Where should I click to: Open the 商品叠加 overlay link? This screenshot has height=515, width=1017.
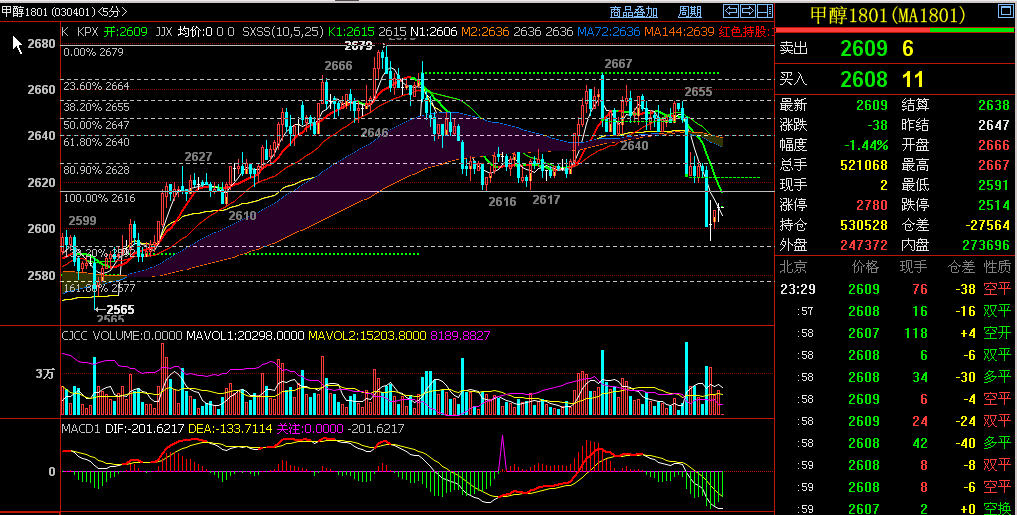click(634, 12)
